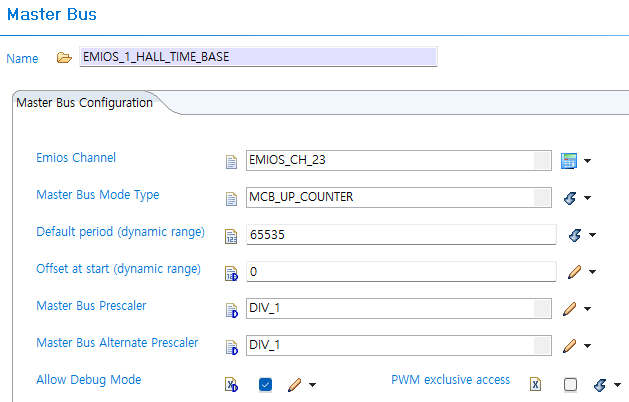Click the document icon beside Master Bus Prescaler
Screen dimensions: 629x402
(x=231, y=310)
